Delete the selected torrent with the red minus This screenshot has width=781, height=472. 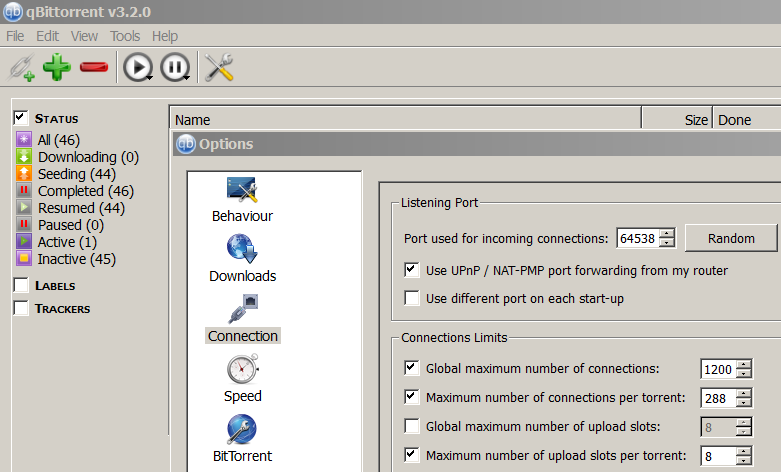(94, 67)
